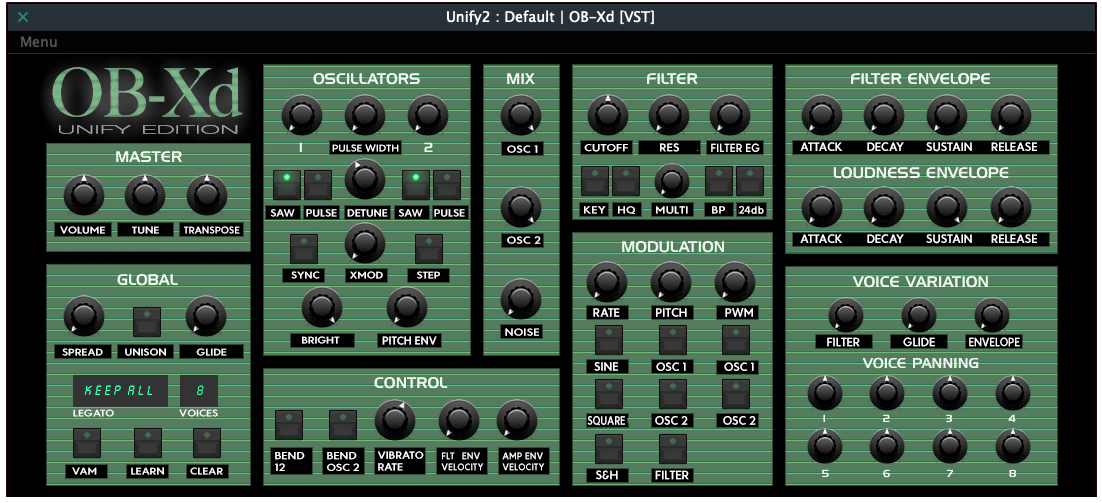Click the filter MULTI knob

click(x=672, y=181)
